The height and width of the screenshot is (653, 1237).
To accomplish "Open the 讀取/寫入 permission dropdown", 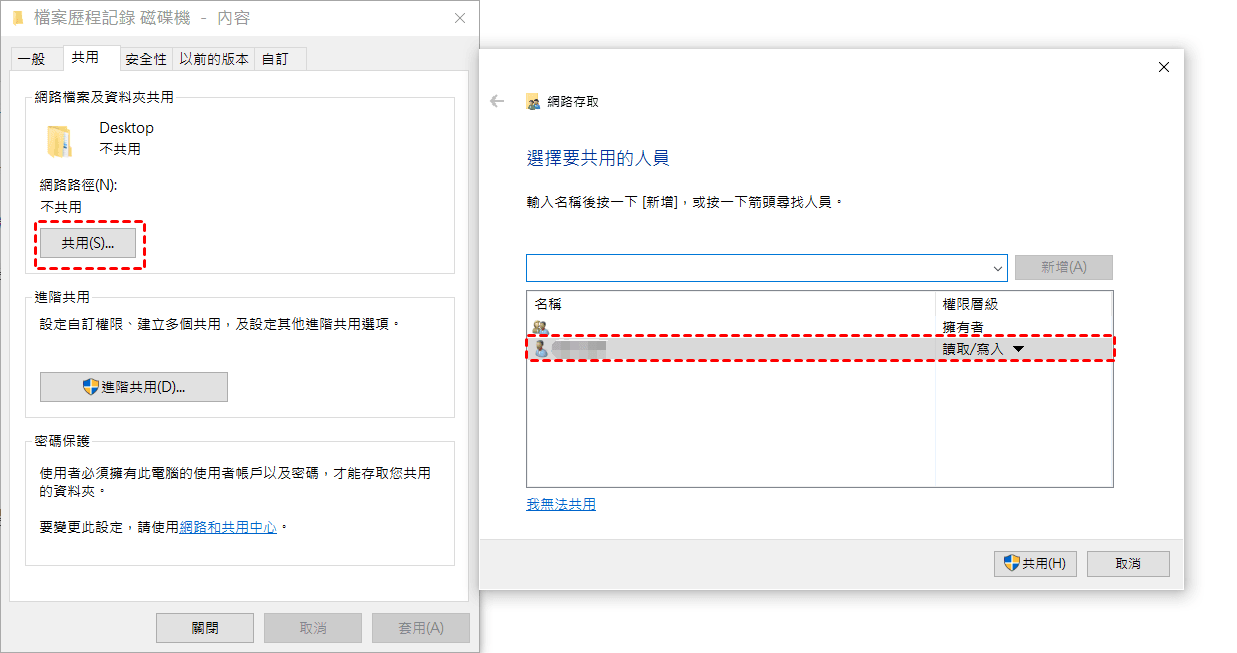I will [x=1019, y=349].
